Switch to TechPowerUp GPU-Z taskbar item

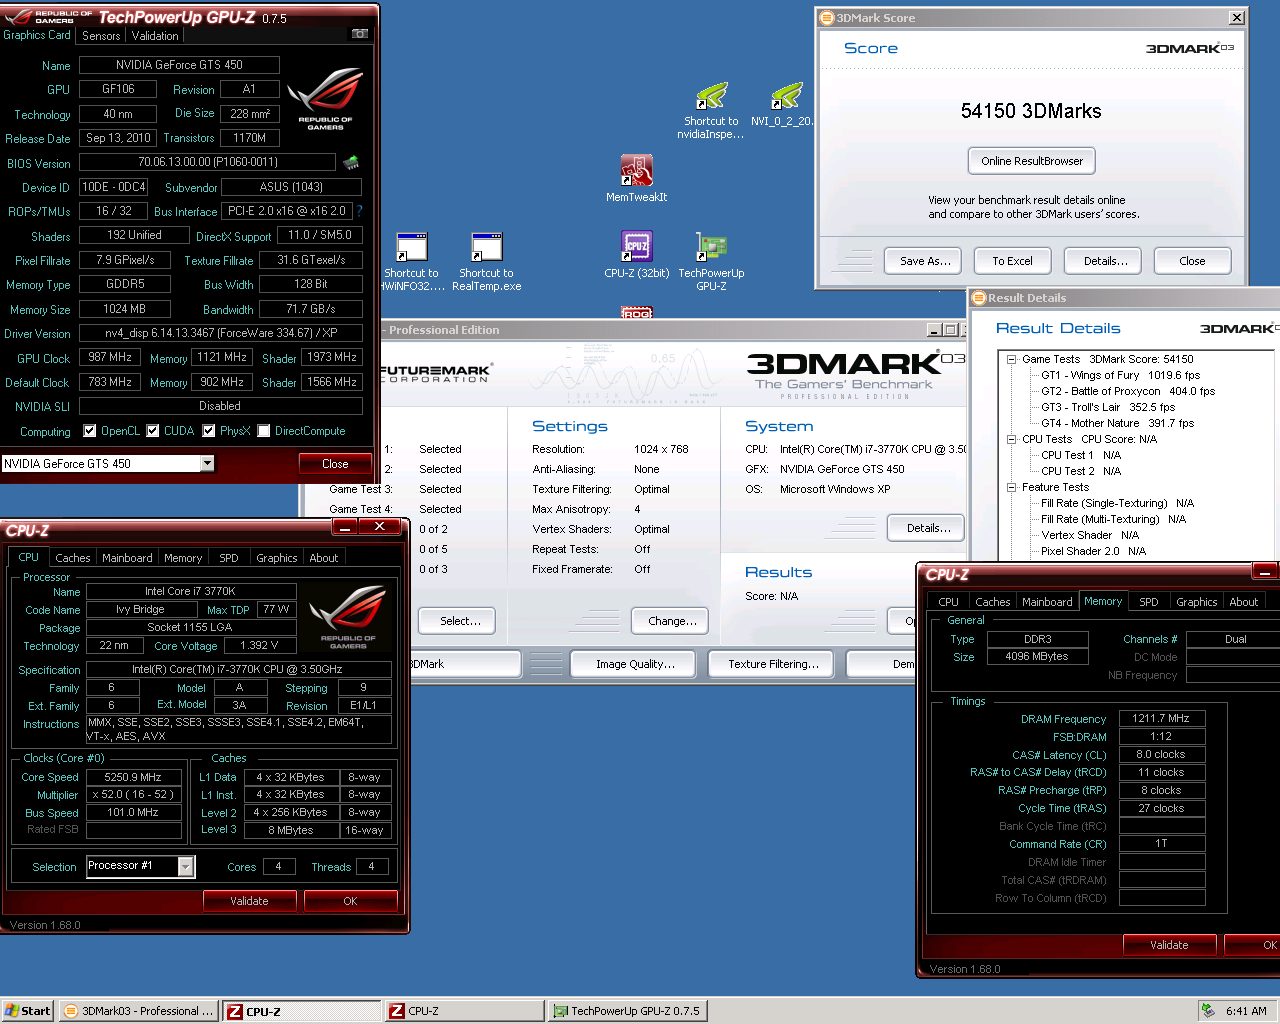click(x=627, y=1011)
